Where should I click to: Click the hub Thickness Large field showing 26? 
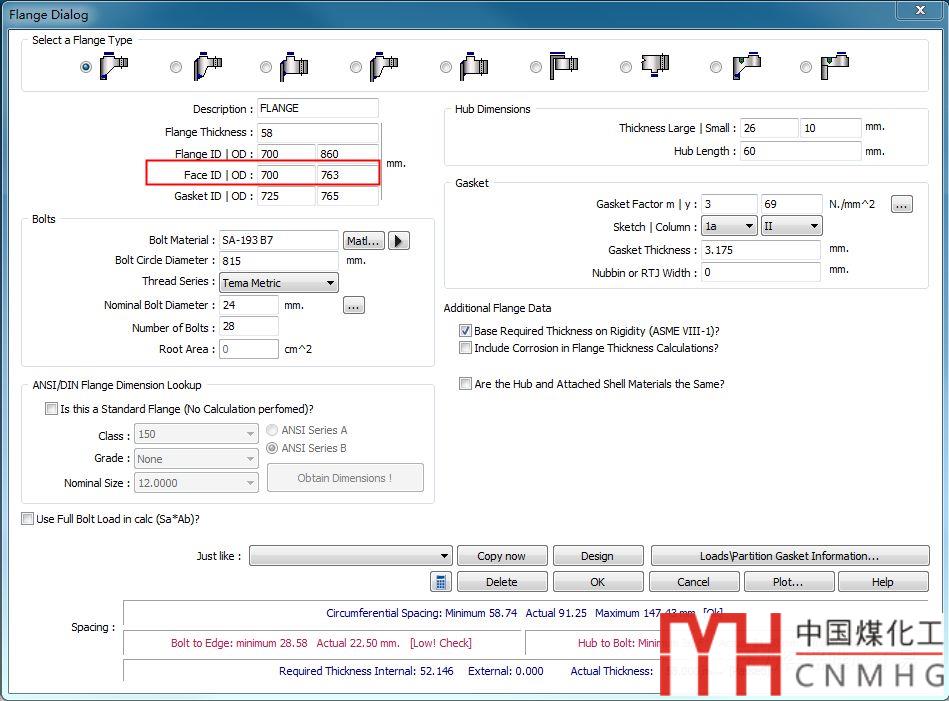tap(769, 128)
